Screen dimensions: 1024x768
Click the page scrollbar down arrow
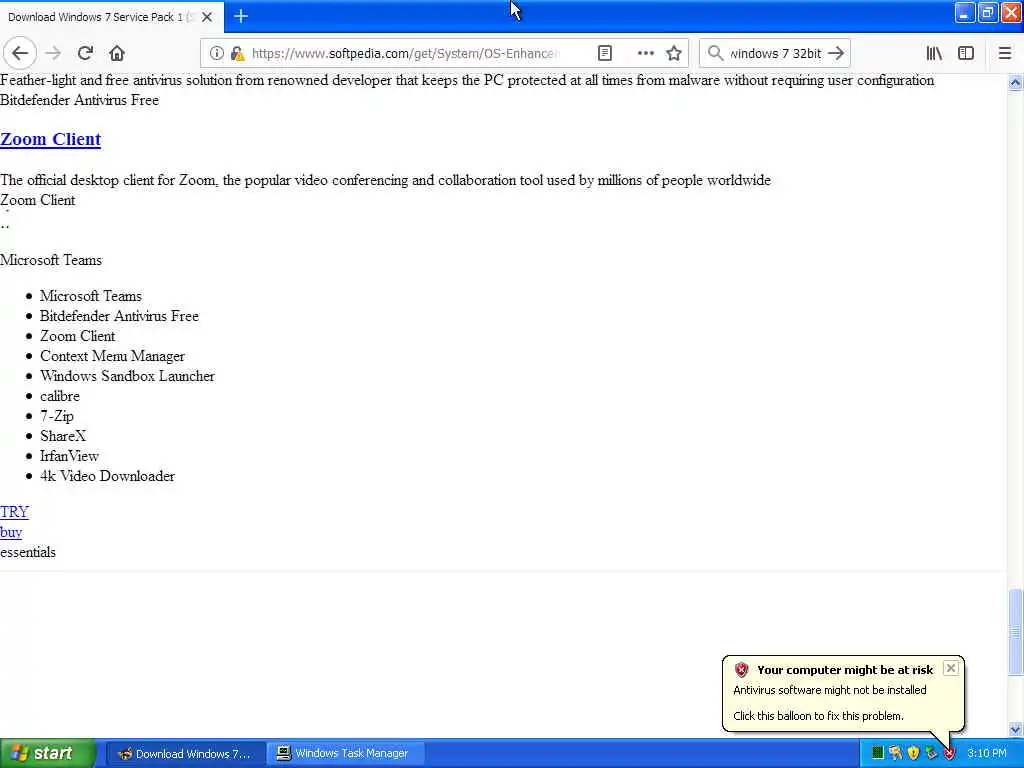coord(1015,729)
